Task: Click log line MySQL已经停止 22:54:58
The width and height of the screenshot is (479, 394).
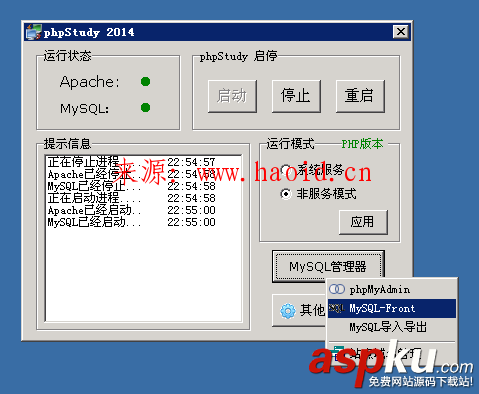Action: 131,186
